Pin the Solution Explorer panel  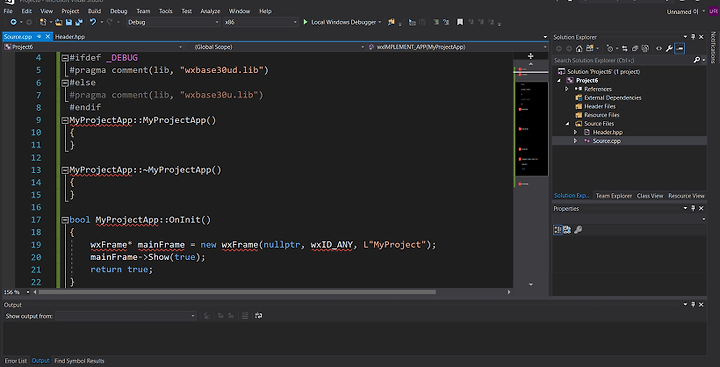click(693, 37)
